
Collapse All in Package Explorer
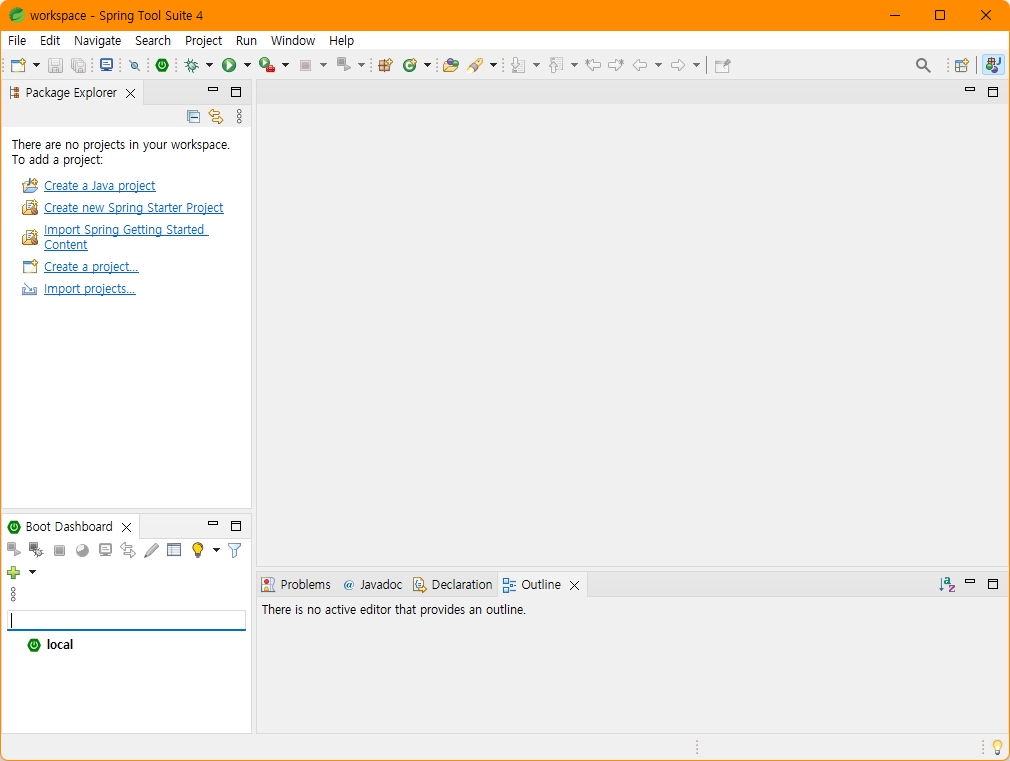[193, 117]
